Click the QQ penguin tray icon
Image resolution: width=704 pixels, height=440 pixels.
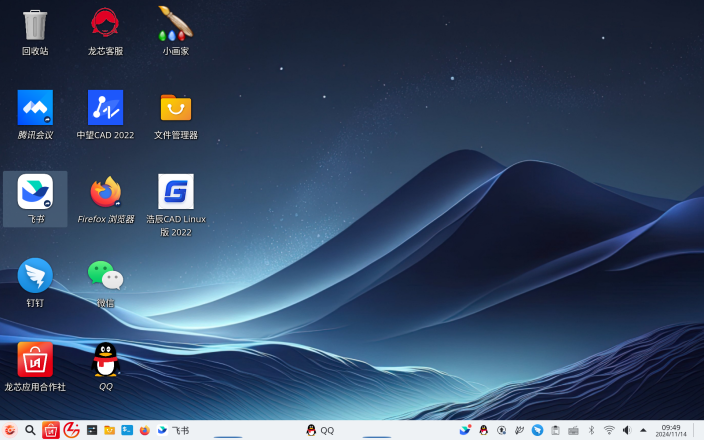pyautogui.click(x=484, y=431)
